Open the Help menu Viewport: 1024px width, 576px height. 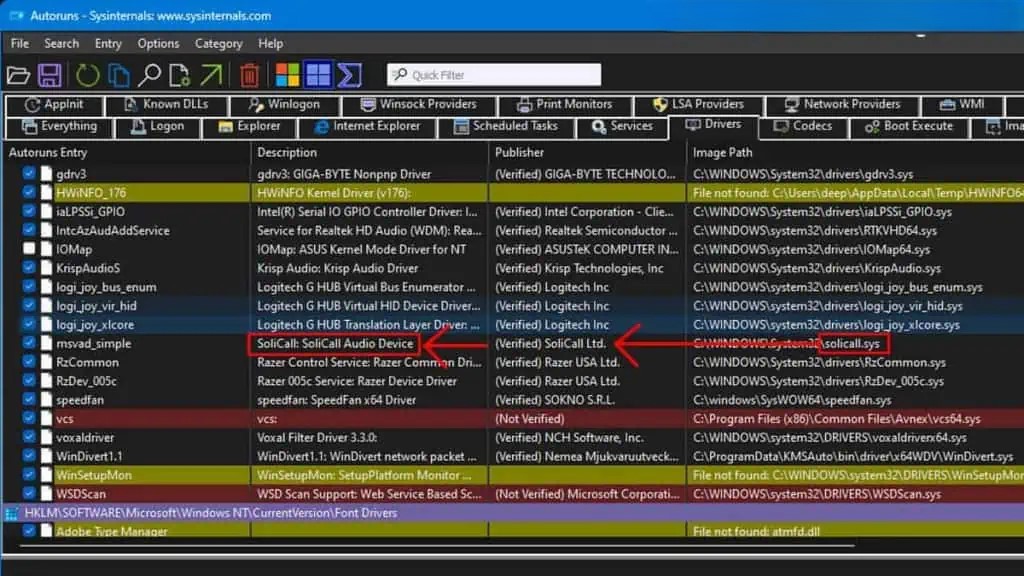click(270, 44)
